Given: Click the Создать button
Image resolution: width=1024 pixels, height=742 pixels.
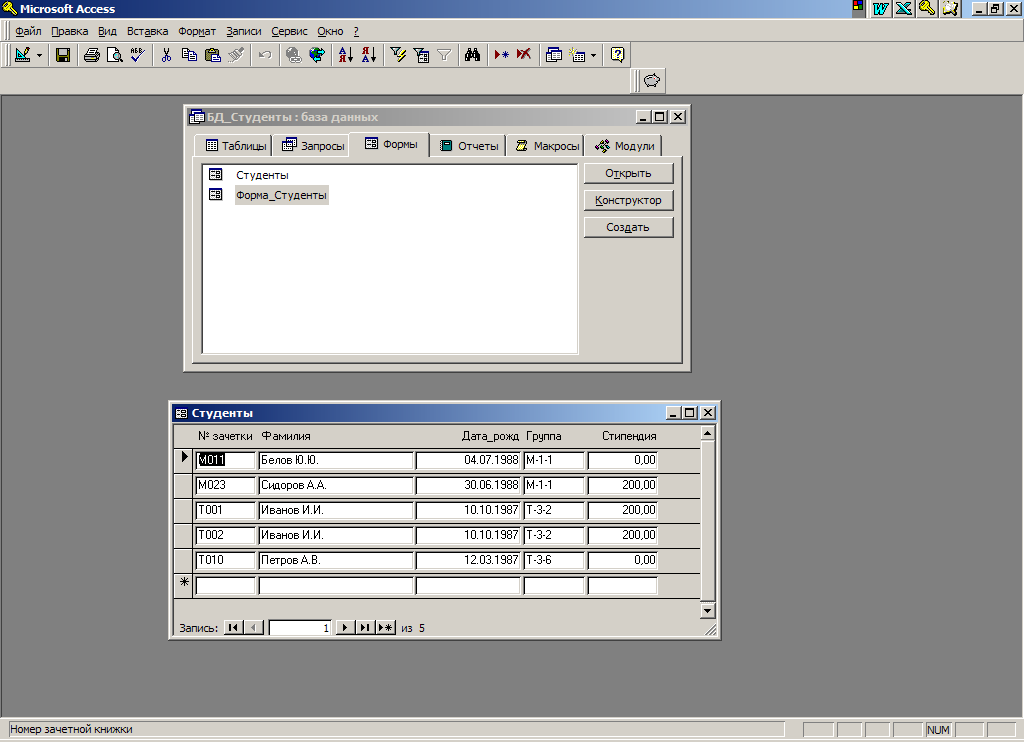Looking at the screenshot, I should 628,227.
